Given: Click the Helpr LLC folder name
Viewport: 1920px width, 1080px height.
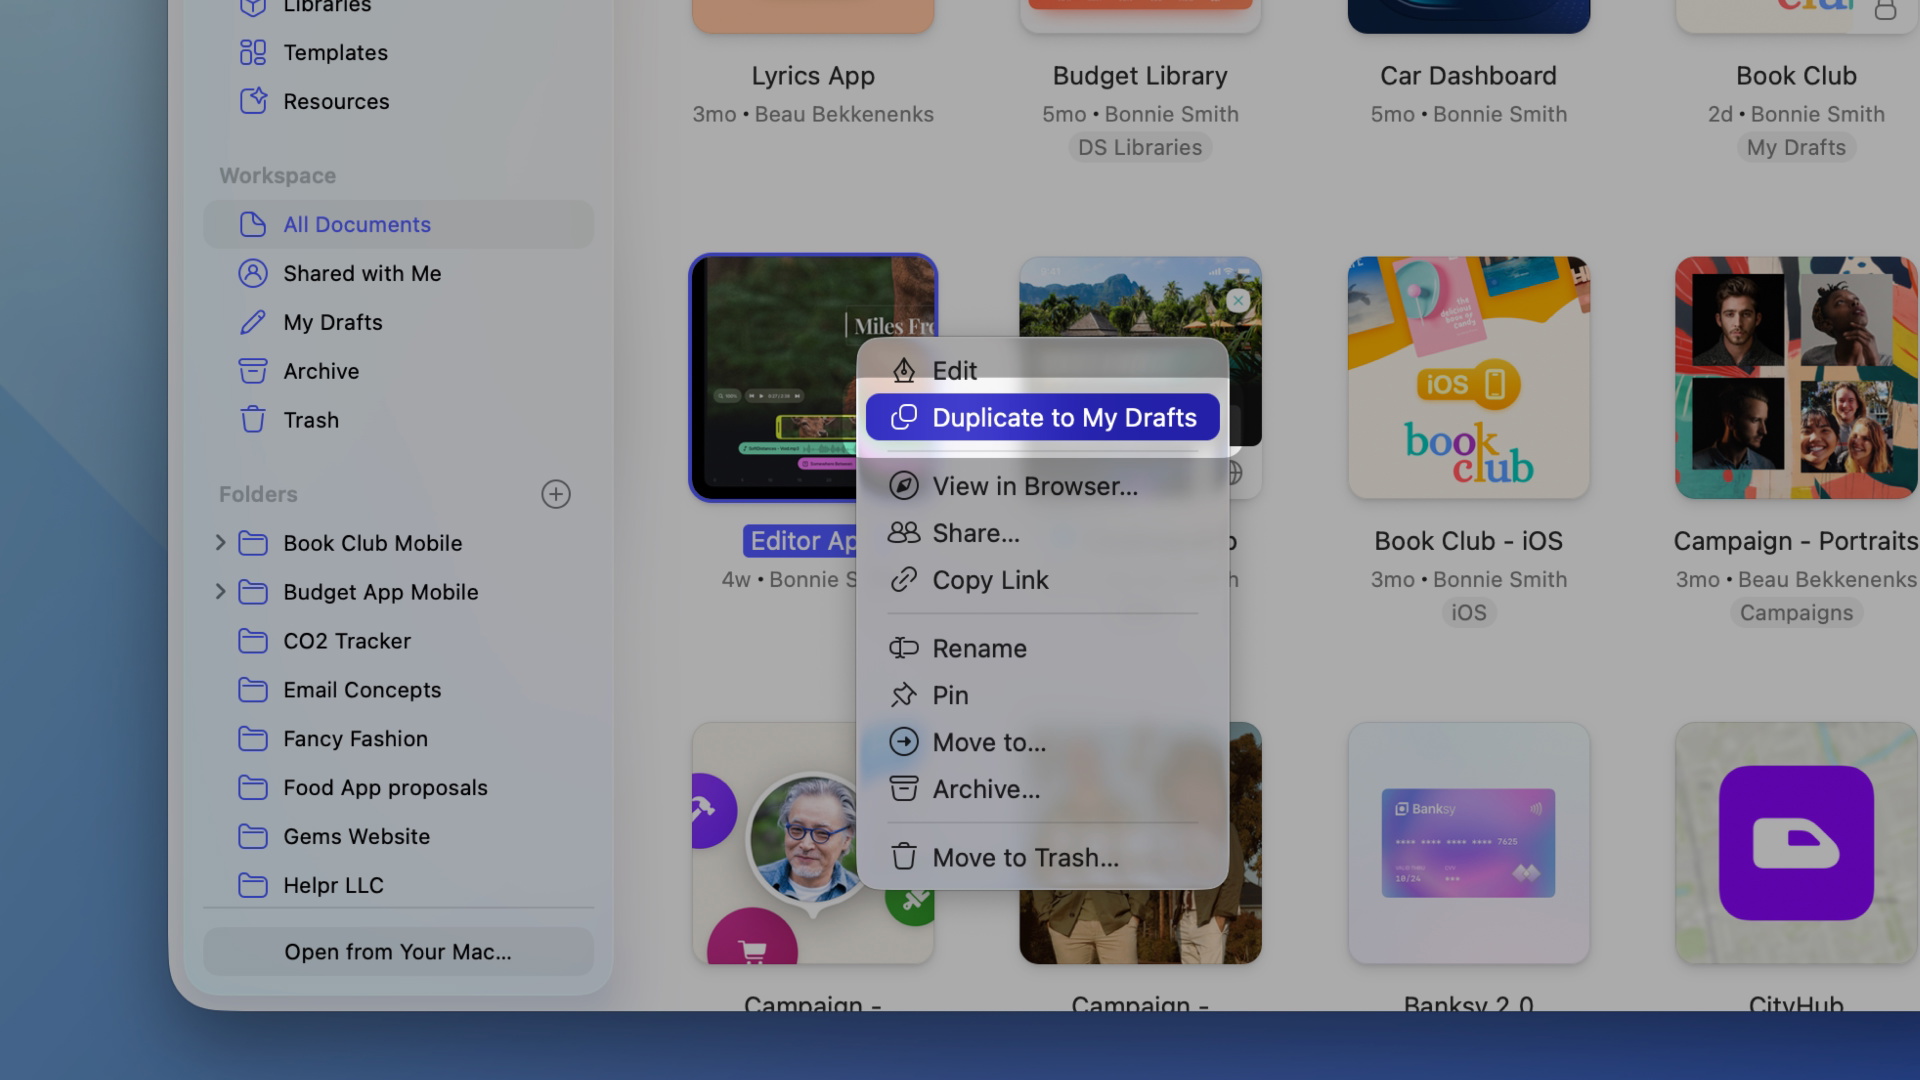Looking at the screenshot, I should [333, 886].
